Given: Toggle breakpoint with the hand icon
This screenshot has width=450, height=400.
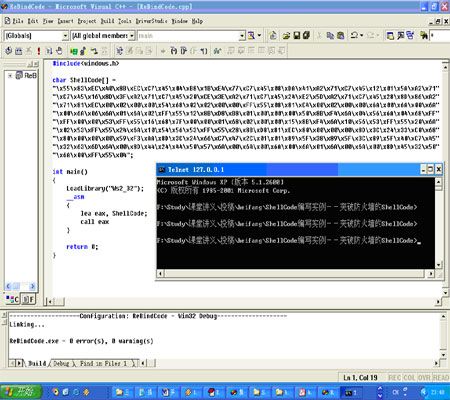Looking at the screenshot, I should (x=59, y=51).
